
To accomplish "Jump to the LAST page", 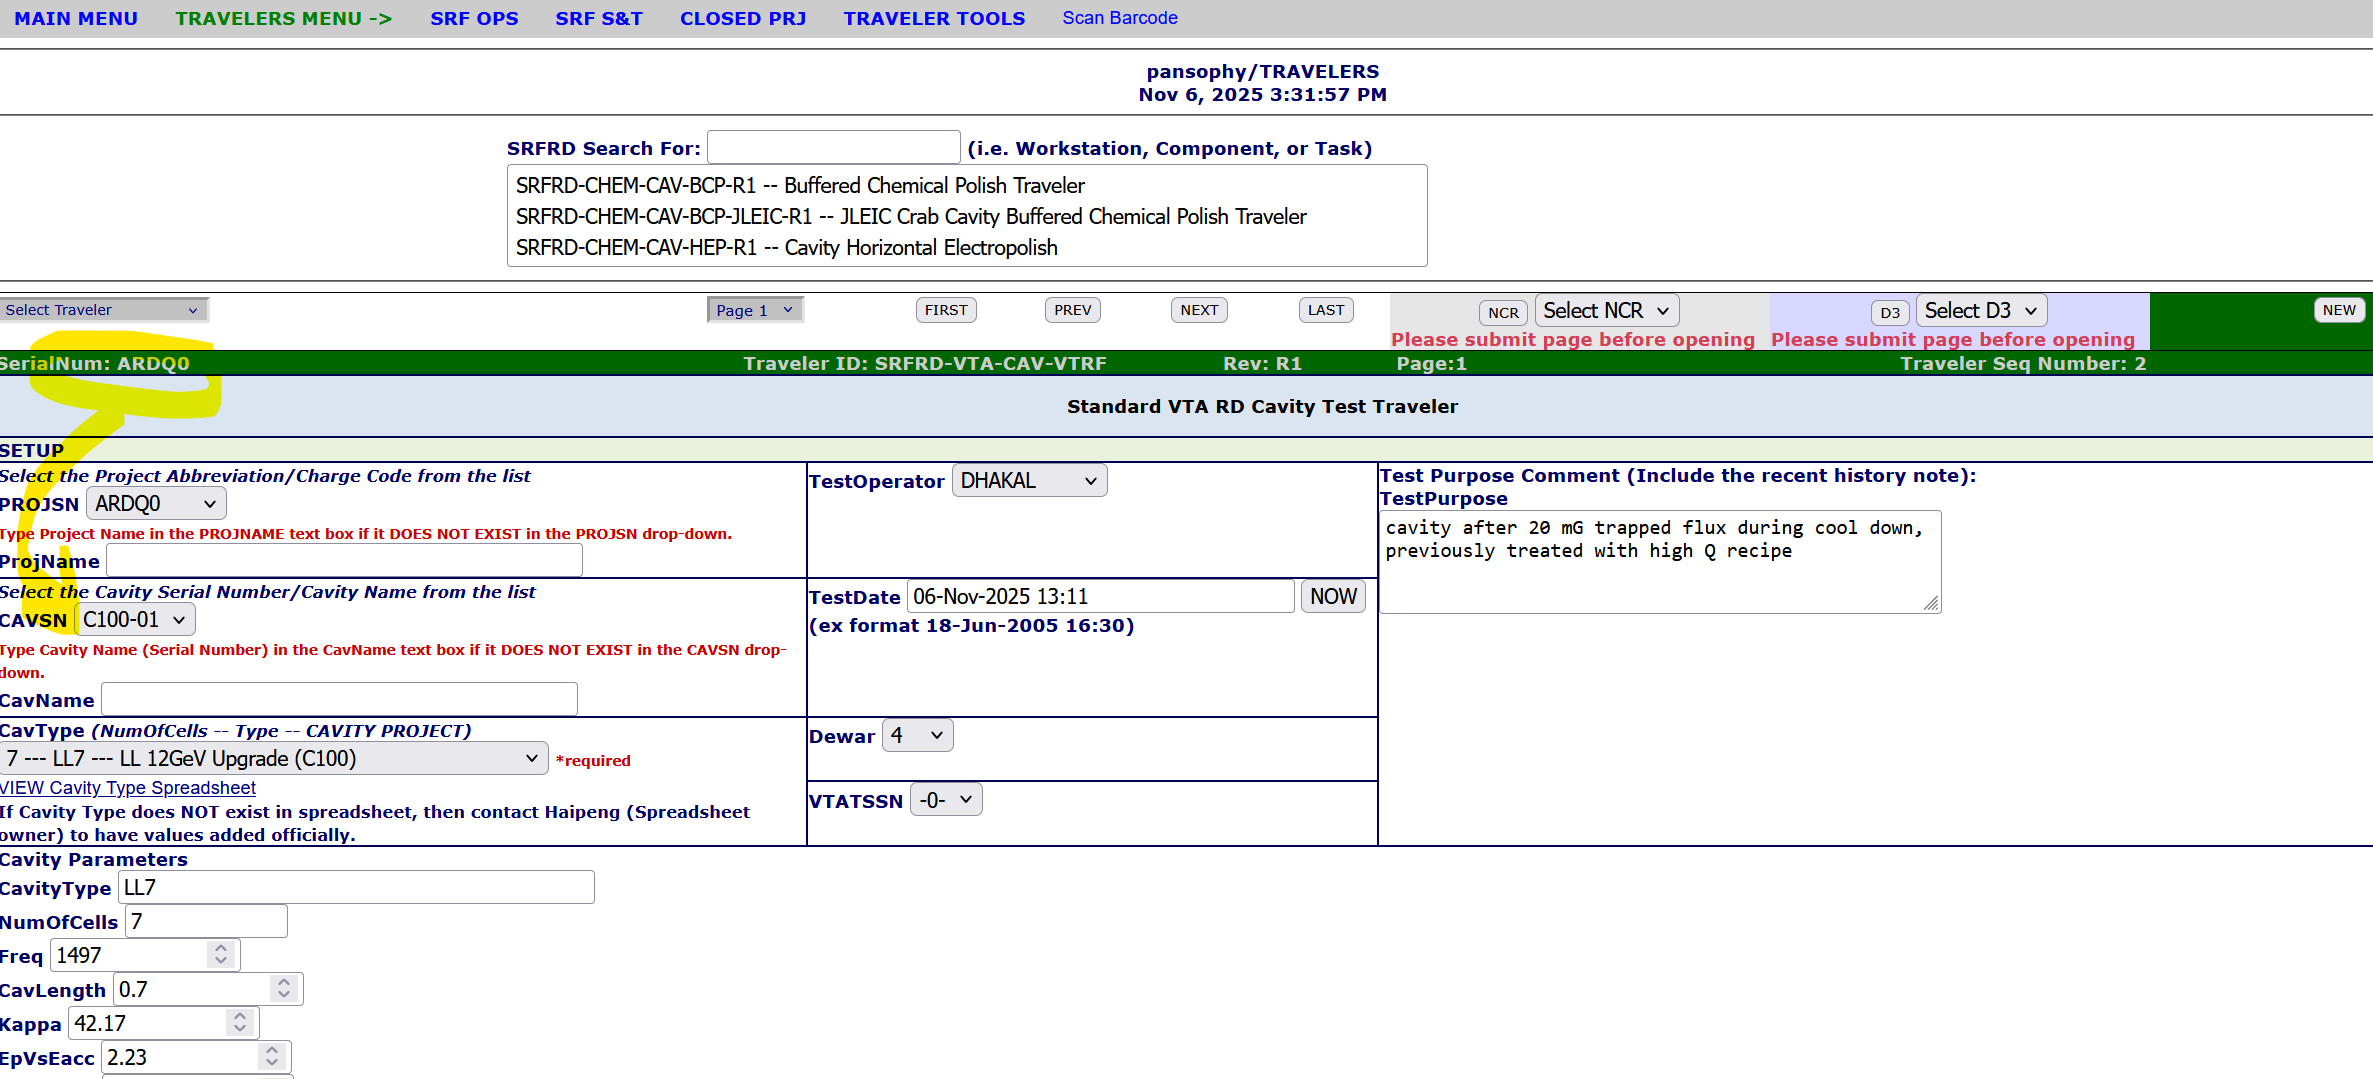I will pos(1325,310).
